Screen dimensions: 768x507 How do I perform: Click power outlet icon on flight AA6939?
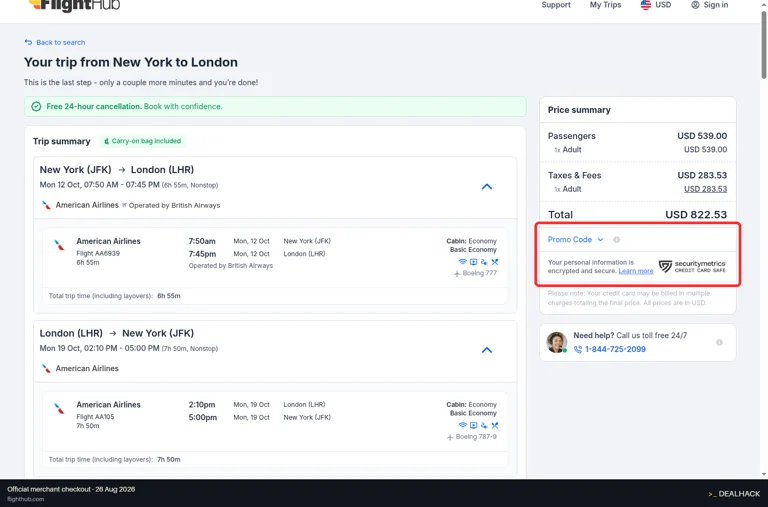click(484, 262)
